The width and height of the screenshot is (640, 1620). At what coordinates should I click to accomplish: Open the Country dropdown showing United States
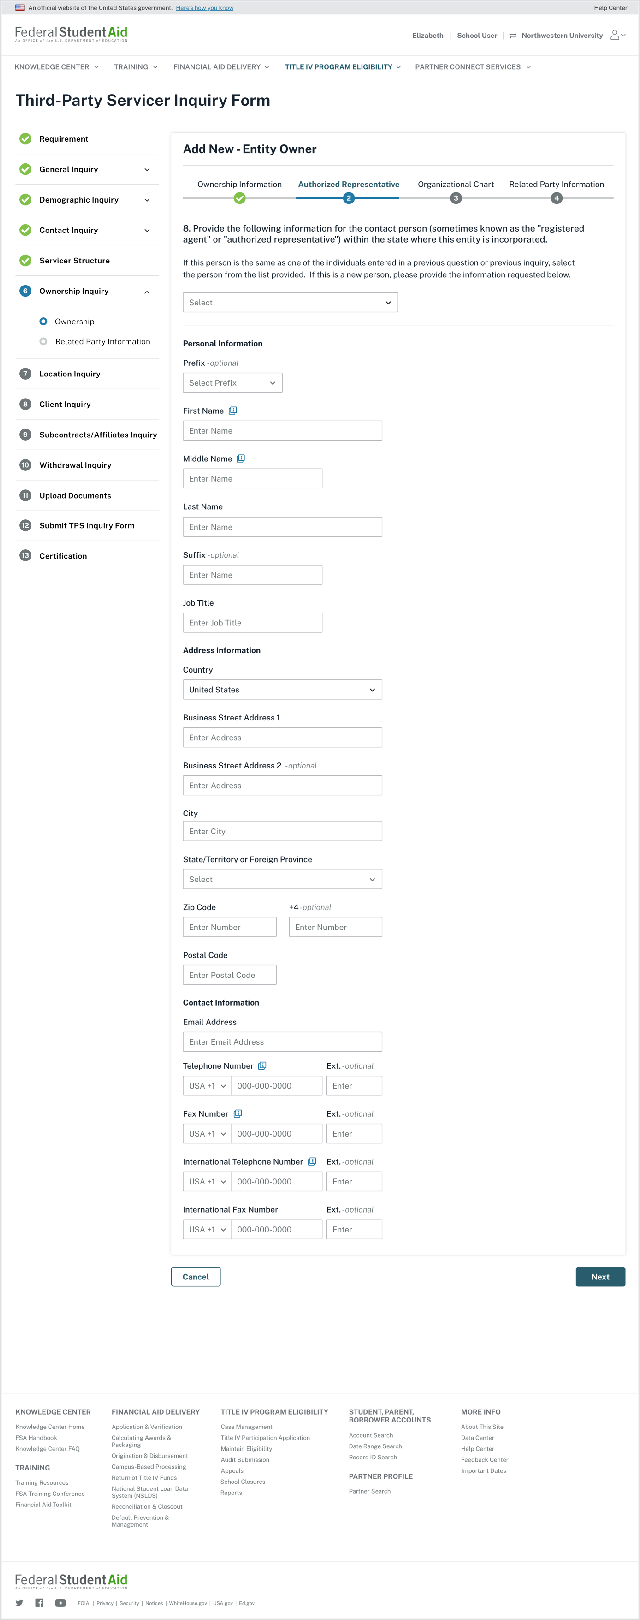(x=282, y=690)
